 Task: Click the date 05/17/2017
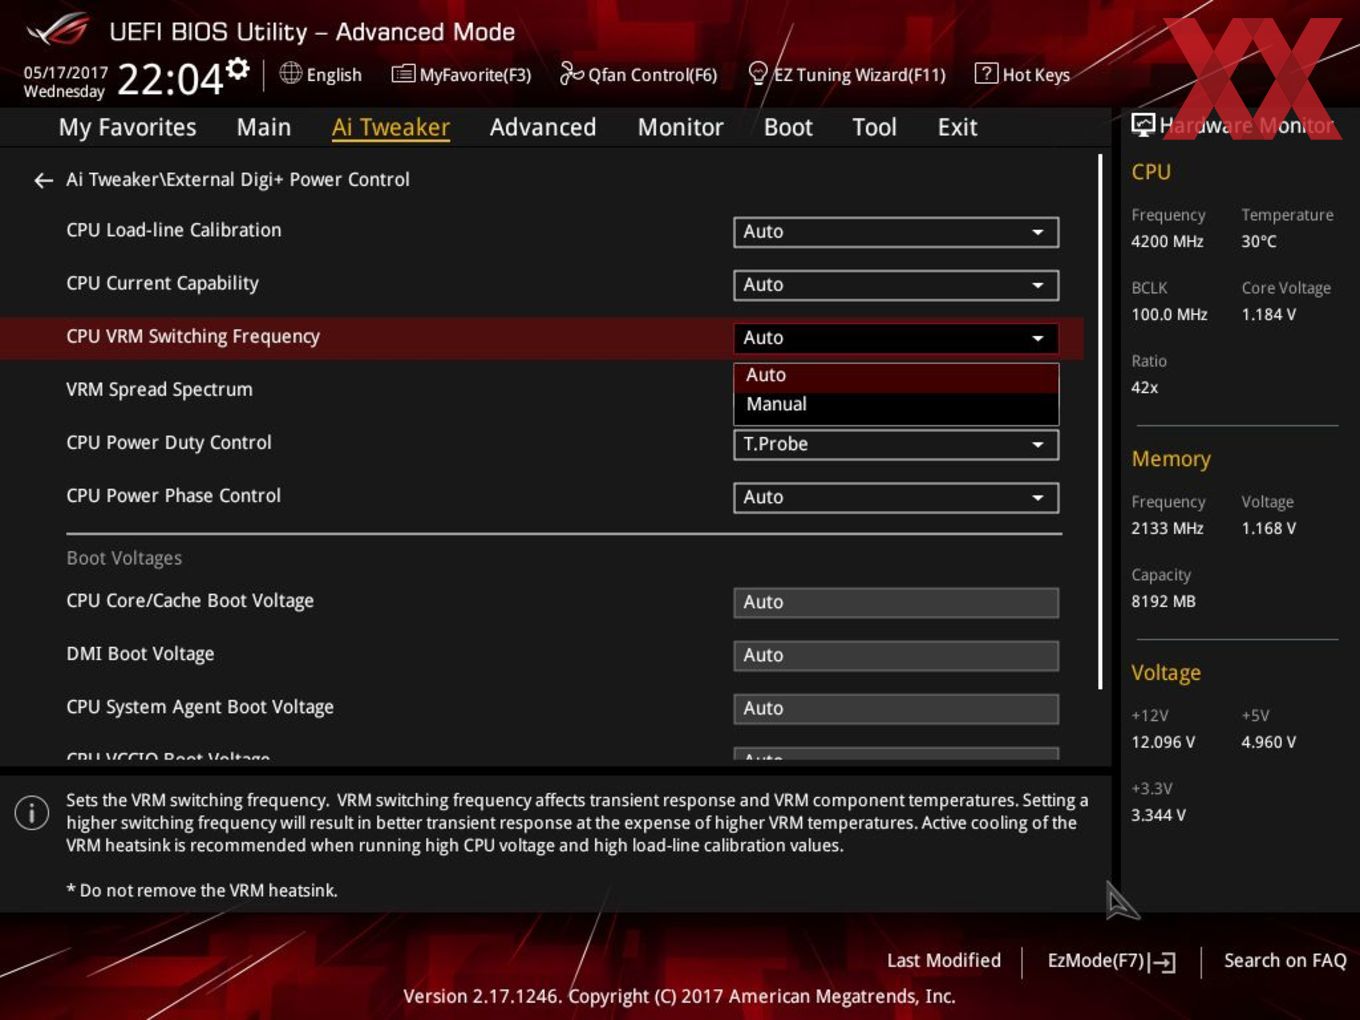65,72
